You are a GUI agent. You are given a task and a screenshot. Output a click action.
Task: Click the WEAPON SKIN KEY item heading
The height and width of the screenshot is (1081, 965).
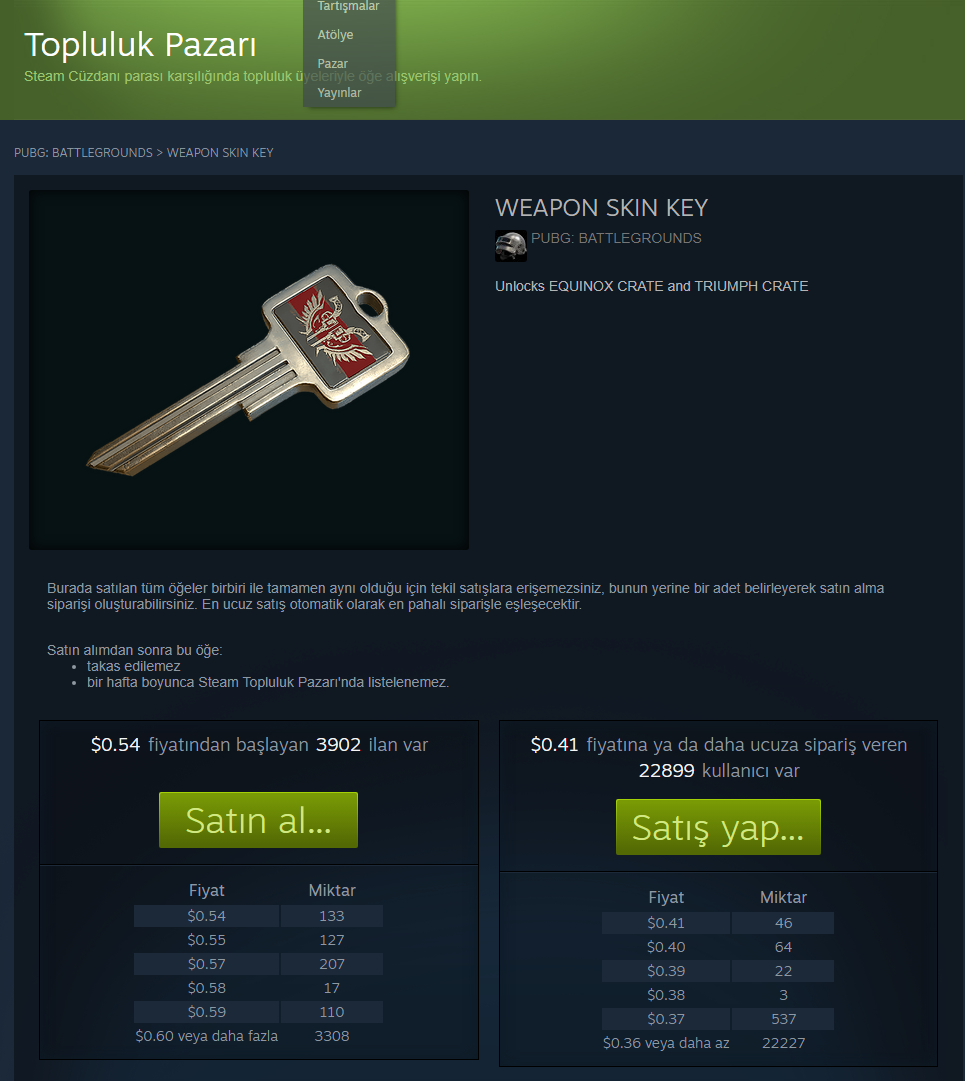(602, 208)
